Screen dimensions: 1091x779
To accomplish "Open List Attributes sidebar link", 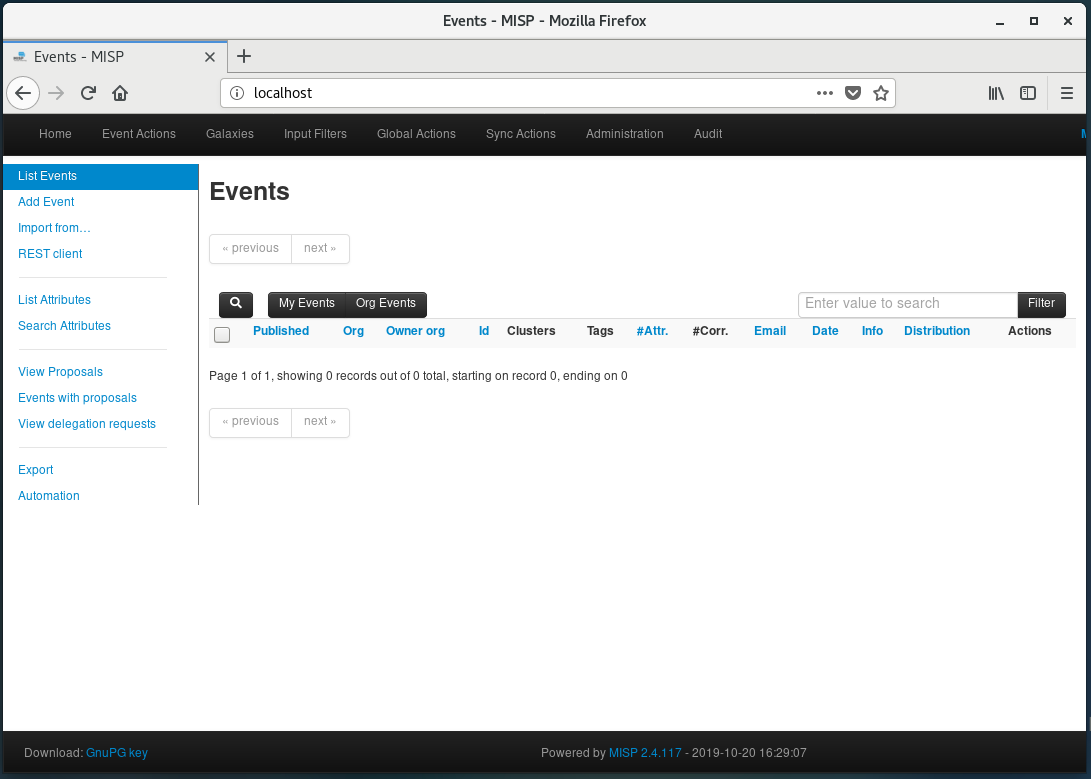I will click(54, 300).
